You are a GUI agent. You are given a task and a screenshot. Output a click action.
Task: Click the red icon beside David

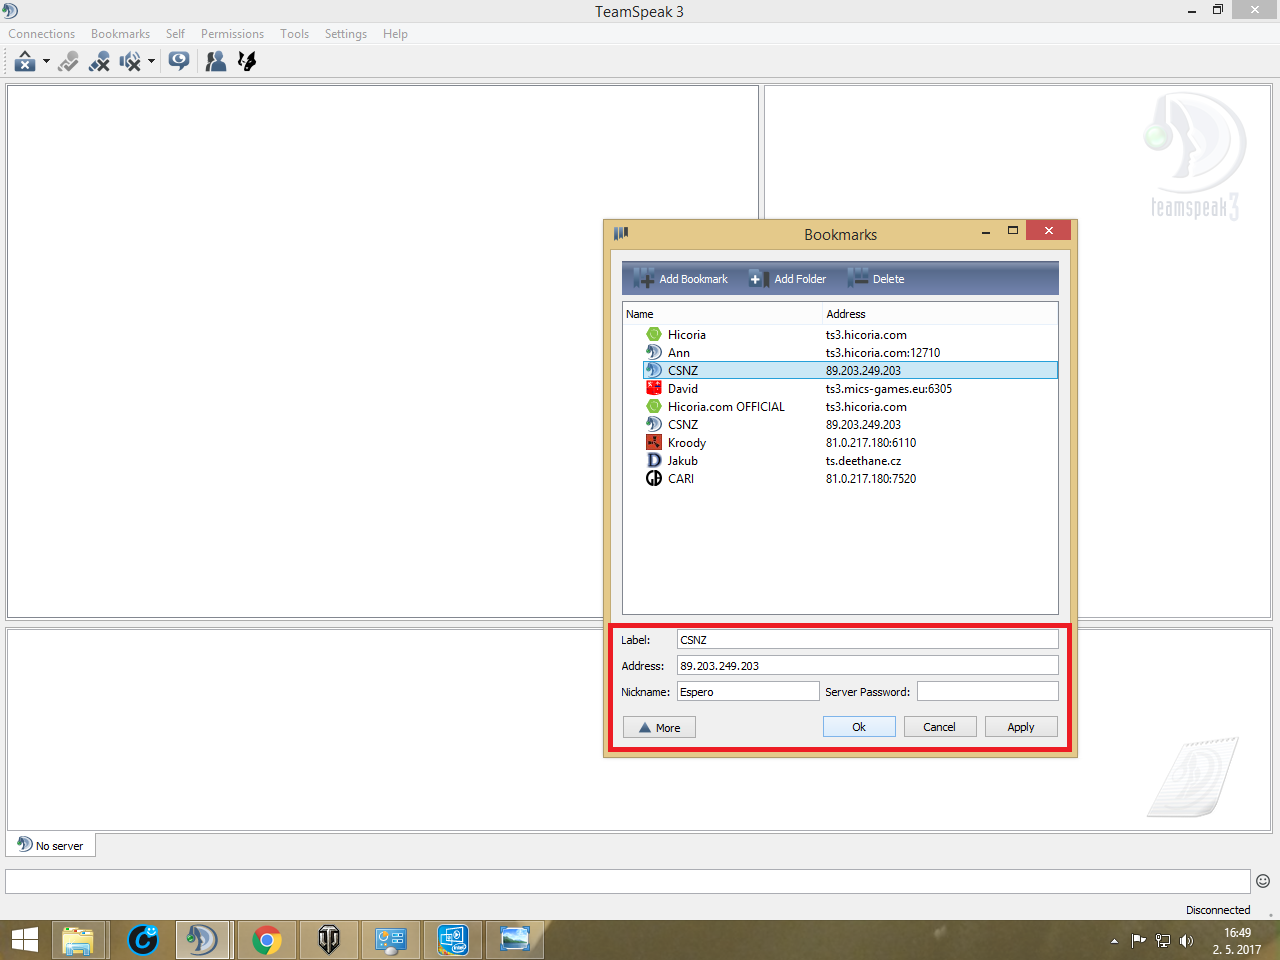pyautogui.click(x=654, y=388)
